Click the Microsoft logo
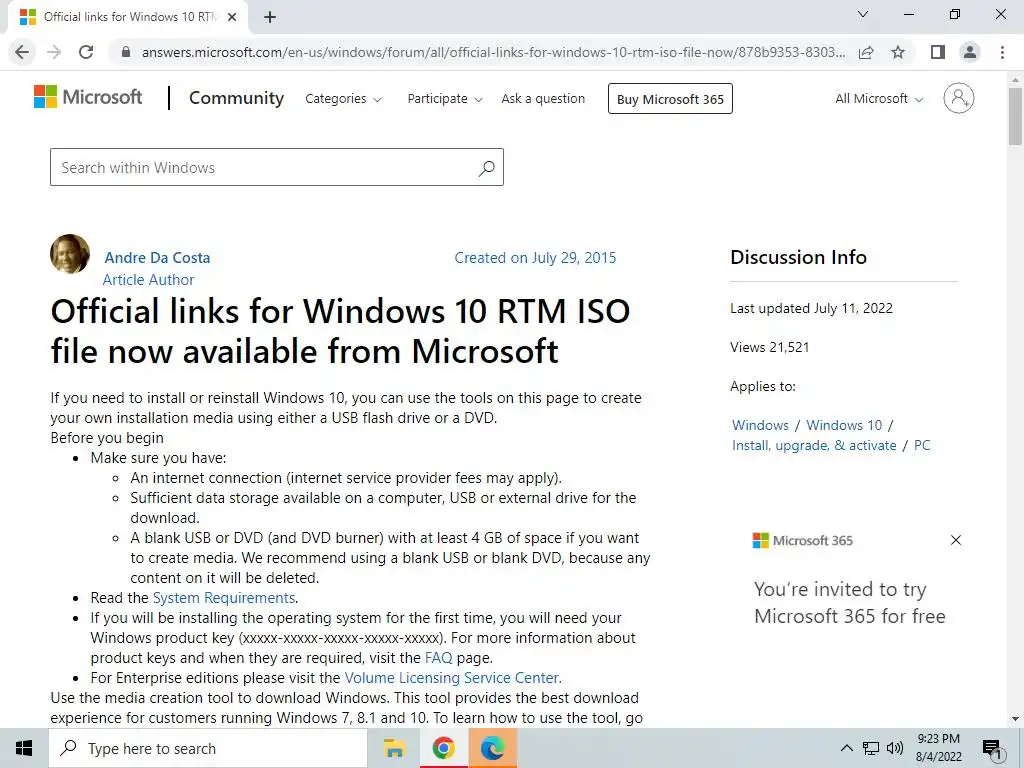This screenshot has height=768, width=1024. point(88,97)
